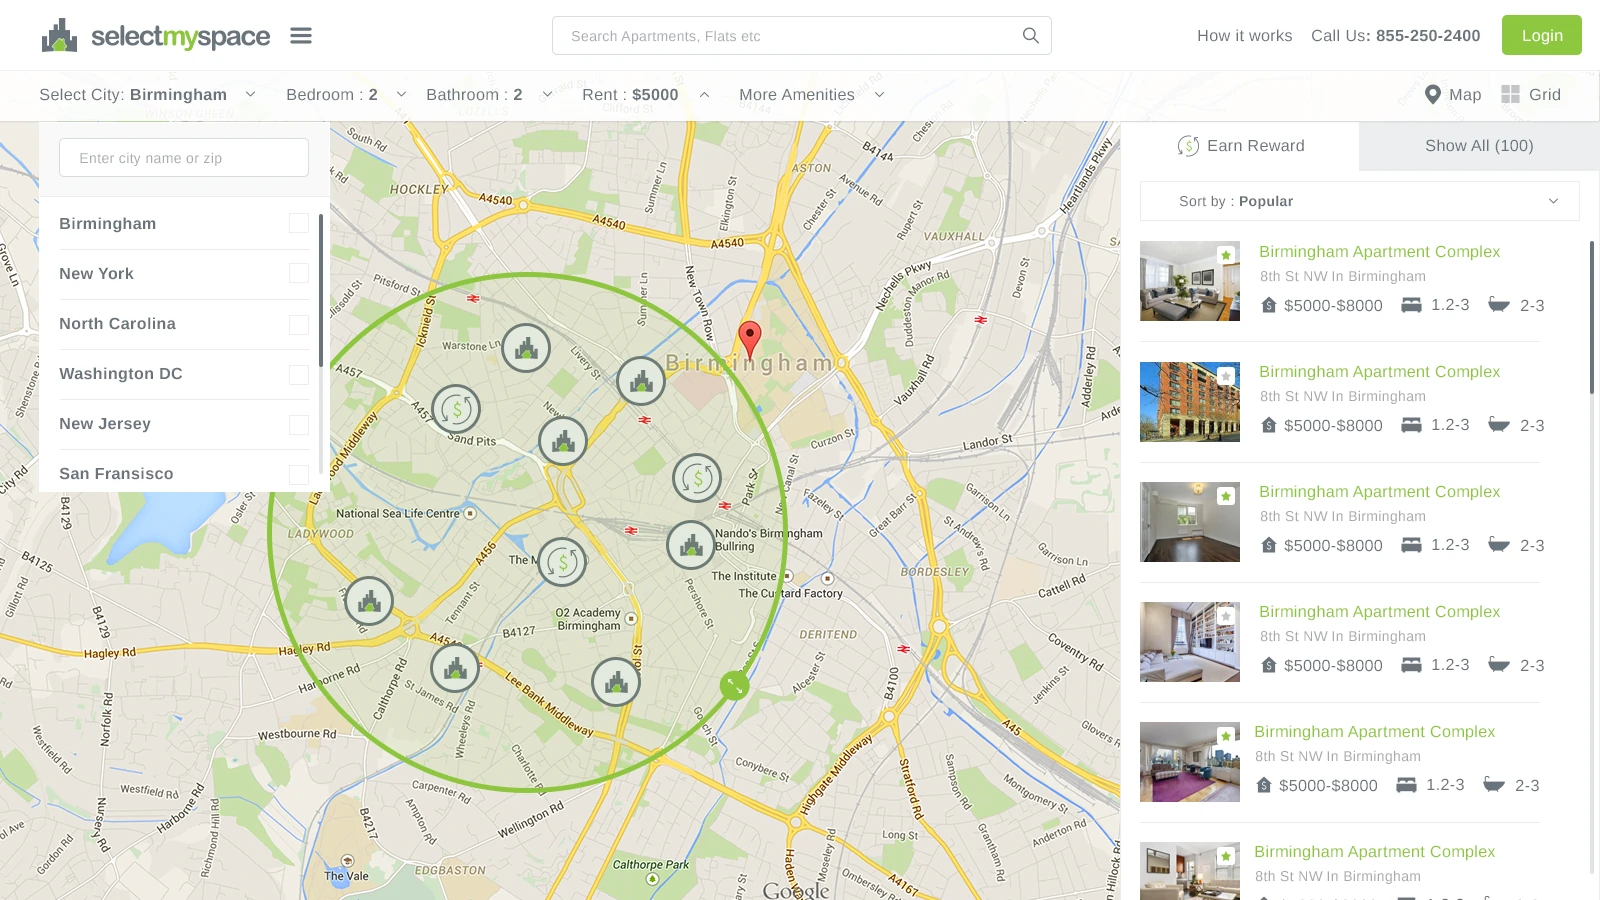Click building marker beside Nando's Birmingham Bullring
The height and width of the screenshot is (900, 1600).
point(691,545)
